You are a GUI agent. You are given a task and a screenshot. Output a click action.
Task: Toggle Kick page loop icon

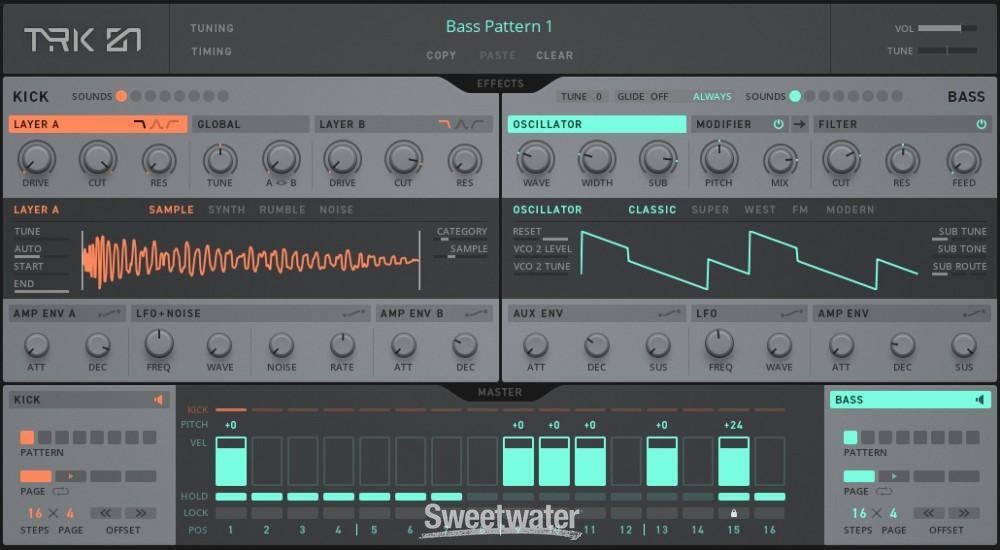[61, 491]
